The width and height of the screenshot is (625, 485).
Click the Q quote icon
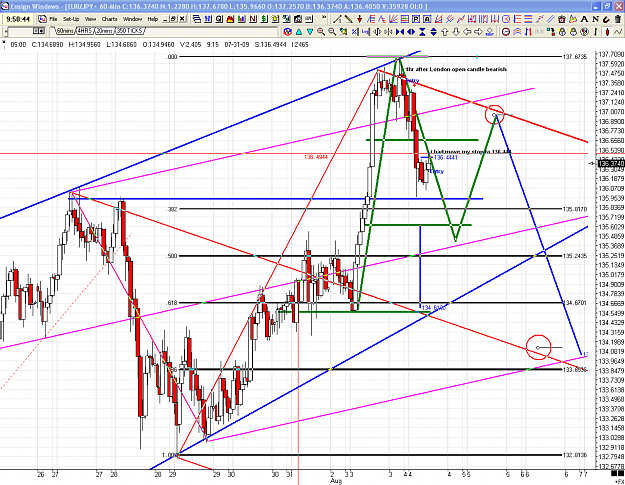click(219, 19)
